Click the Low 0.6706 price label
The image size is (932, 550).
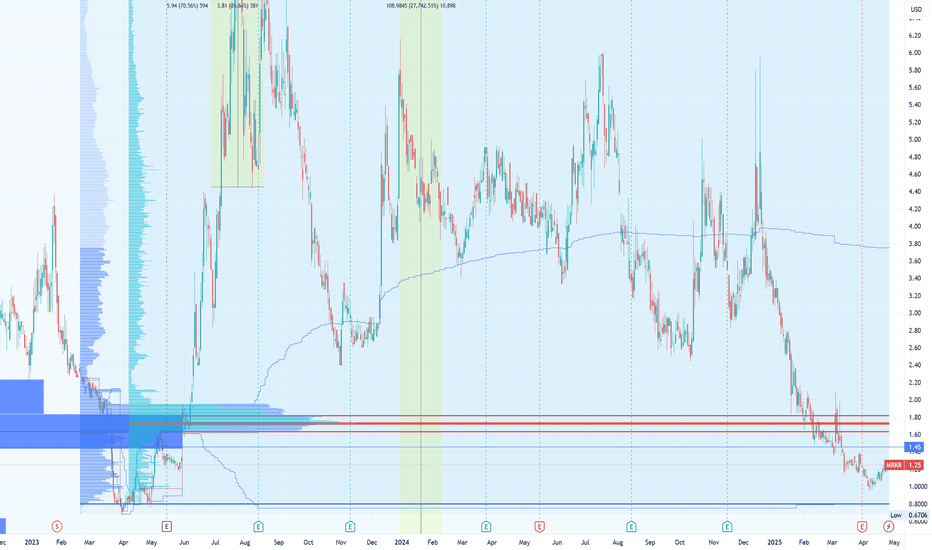point(909,515)
